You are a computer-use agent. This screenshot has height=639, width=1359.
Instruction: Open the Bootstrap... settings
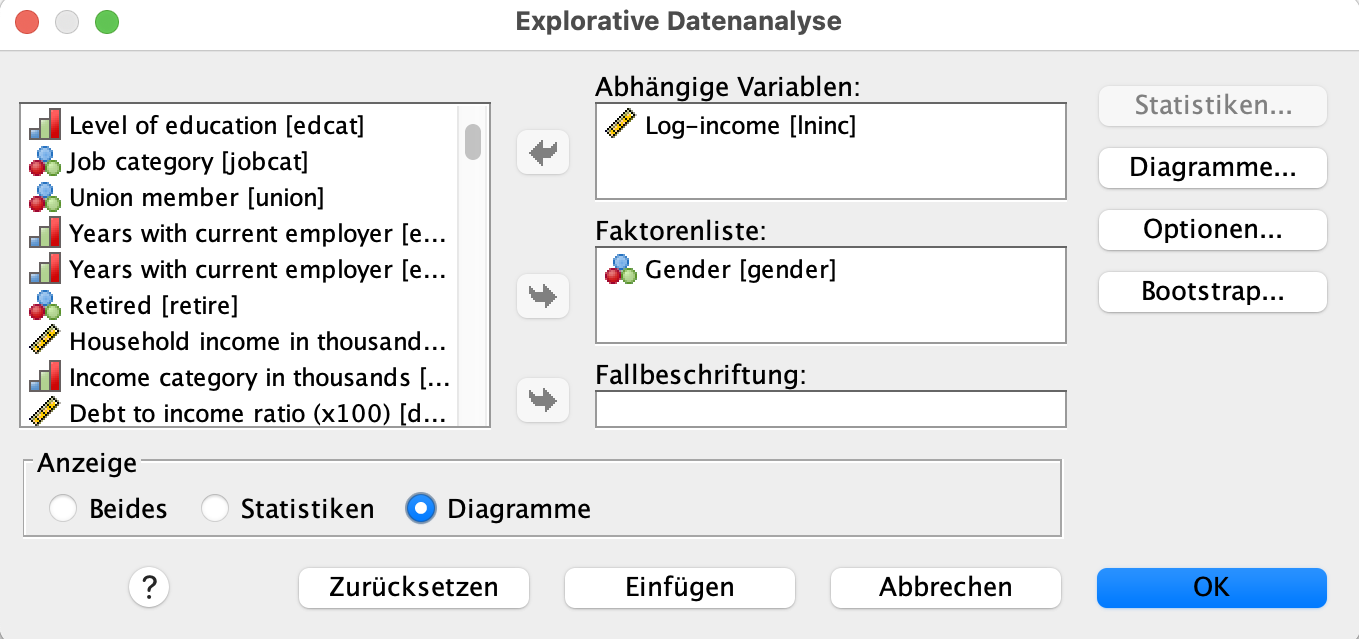pyautogui.click(x=1212, y=292)
